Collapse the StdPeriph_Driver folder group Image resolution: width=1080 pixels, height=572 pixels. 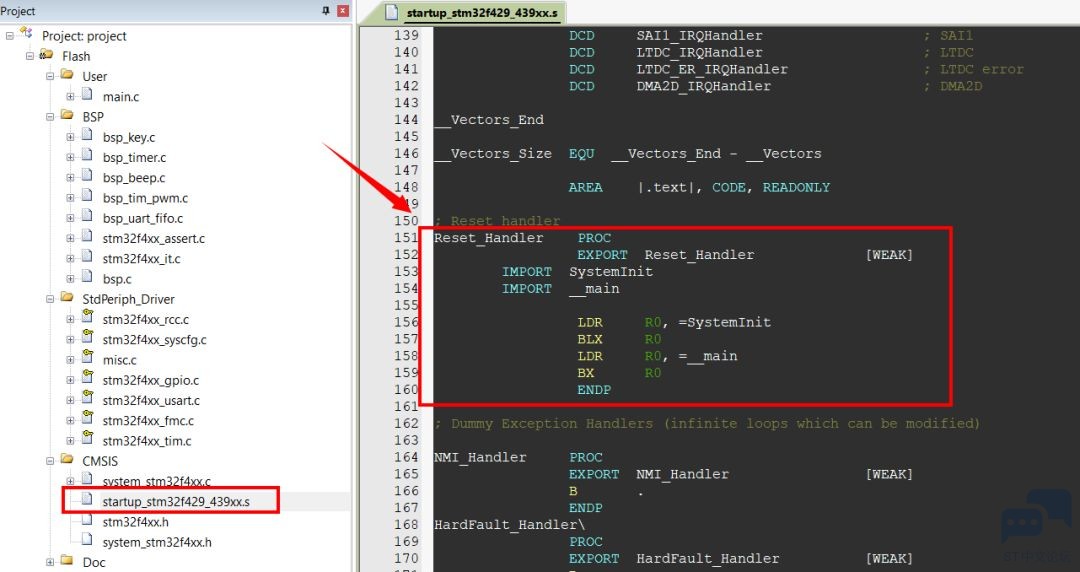(x=50, y=299)
